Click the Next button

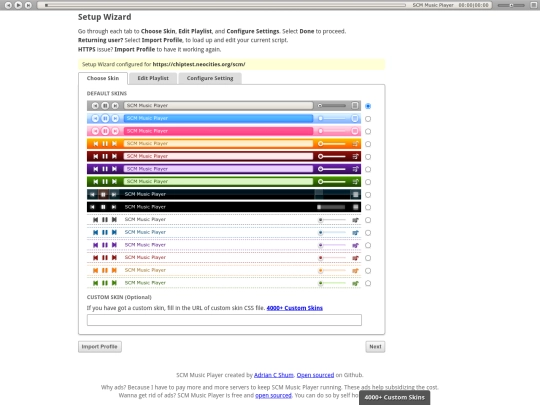[x=375, y=346]
